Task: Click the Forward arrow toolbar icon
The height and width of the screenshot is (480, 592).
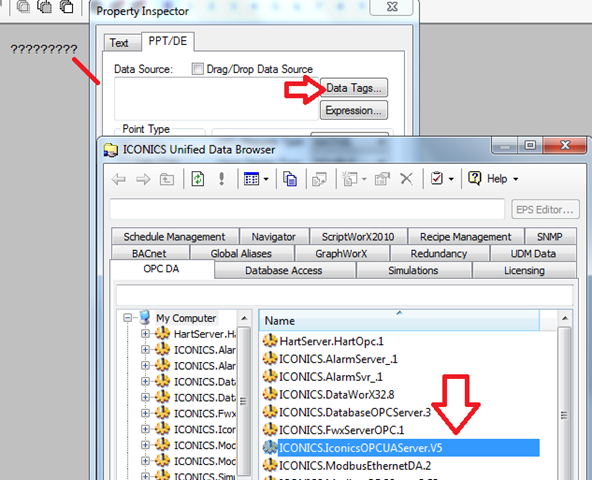Action: pos(143,179)
